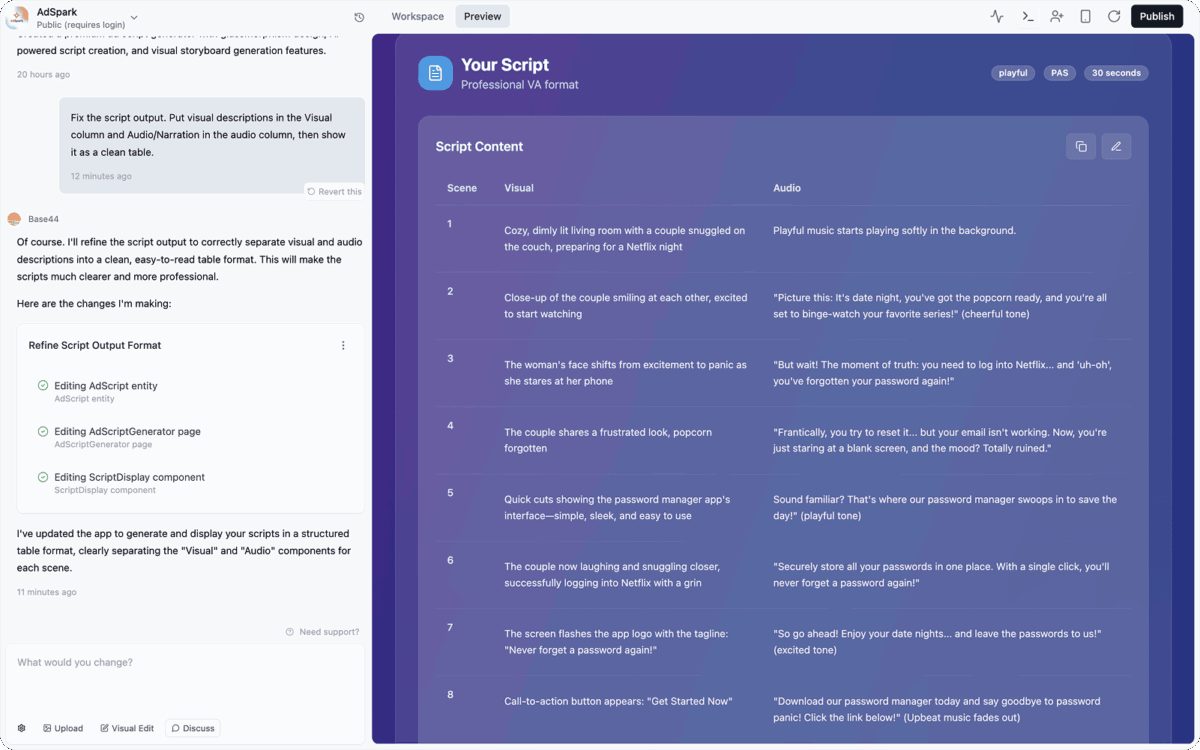Select scene 4 audio 'Frantically, you try to reset it'
Screen dimensions: 1200x750
point(940,440)
